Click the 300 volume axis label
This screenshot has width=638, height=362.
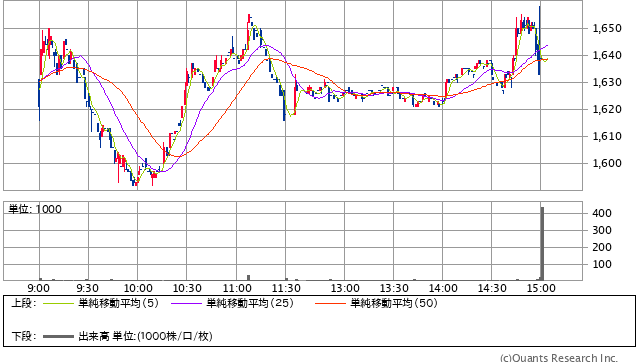pos(602,230)
